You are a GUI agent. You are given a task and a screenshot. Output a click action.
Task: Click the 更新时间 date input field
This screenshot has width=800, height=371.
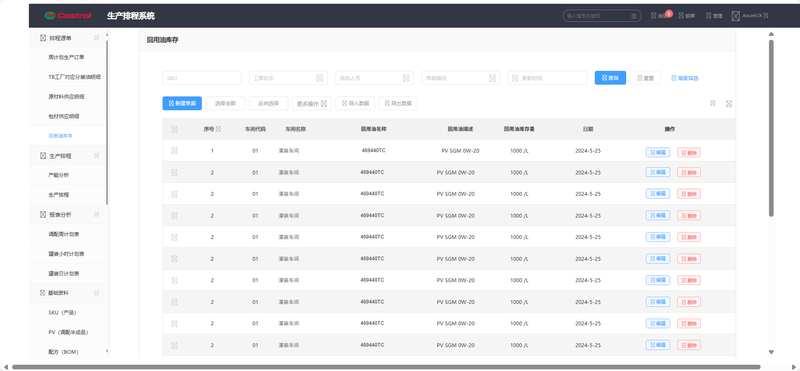pyautogui.click(x=547, y=78)
